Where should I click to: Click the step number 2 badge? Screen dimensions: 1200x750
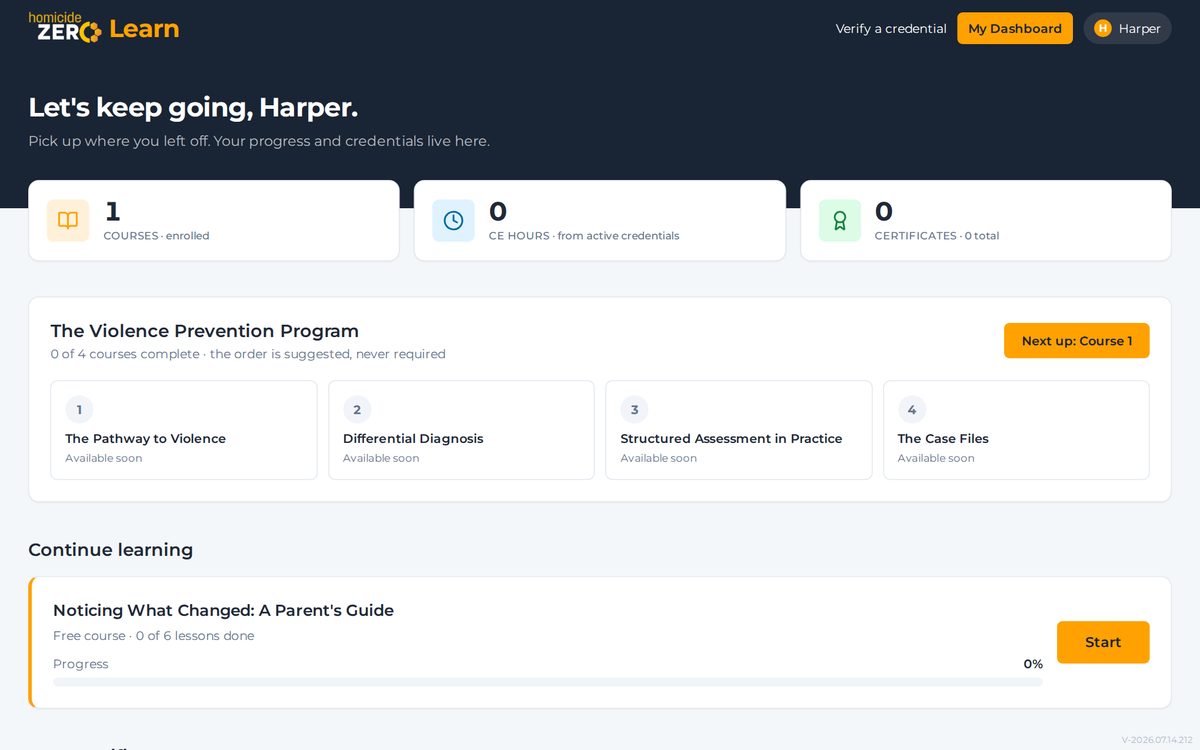357,410
